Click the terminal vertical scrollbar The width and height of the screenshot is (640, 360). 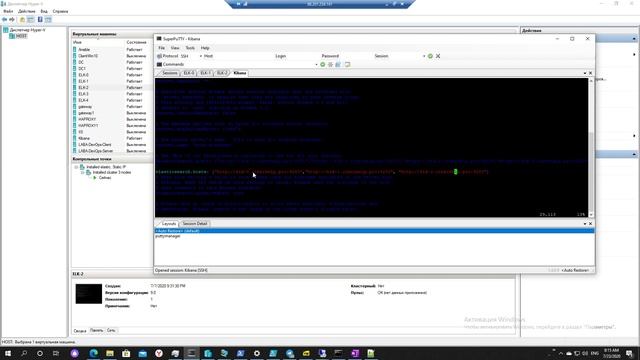coord(591,147)
